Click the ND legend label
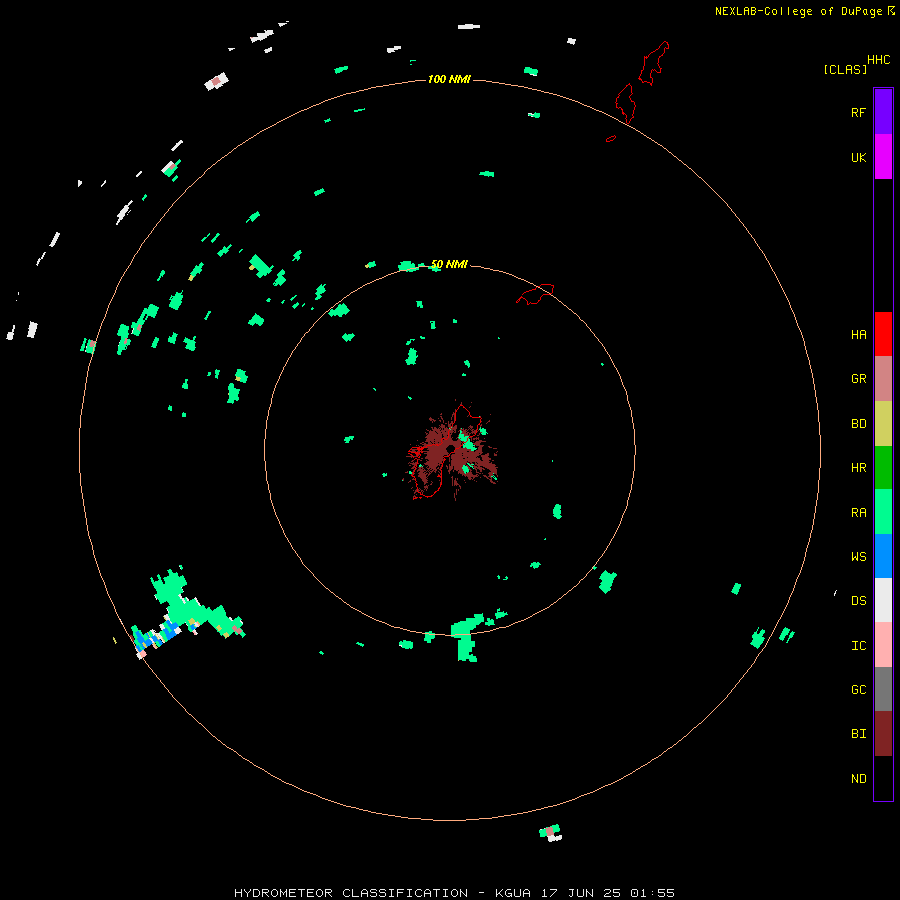This screenshot has width=900, height=900. tap(858, 779)
